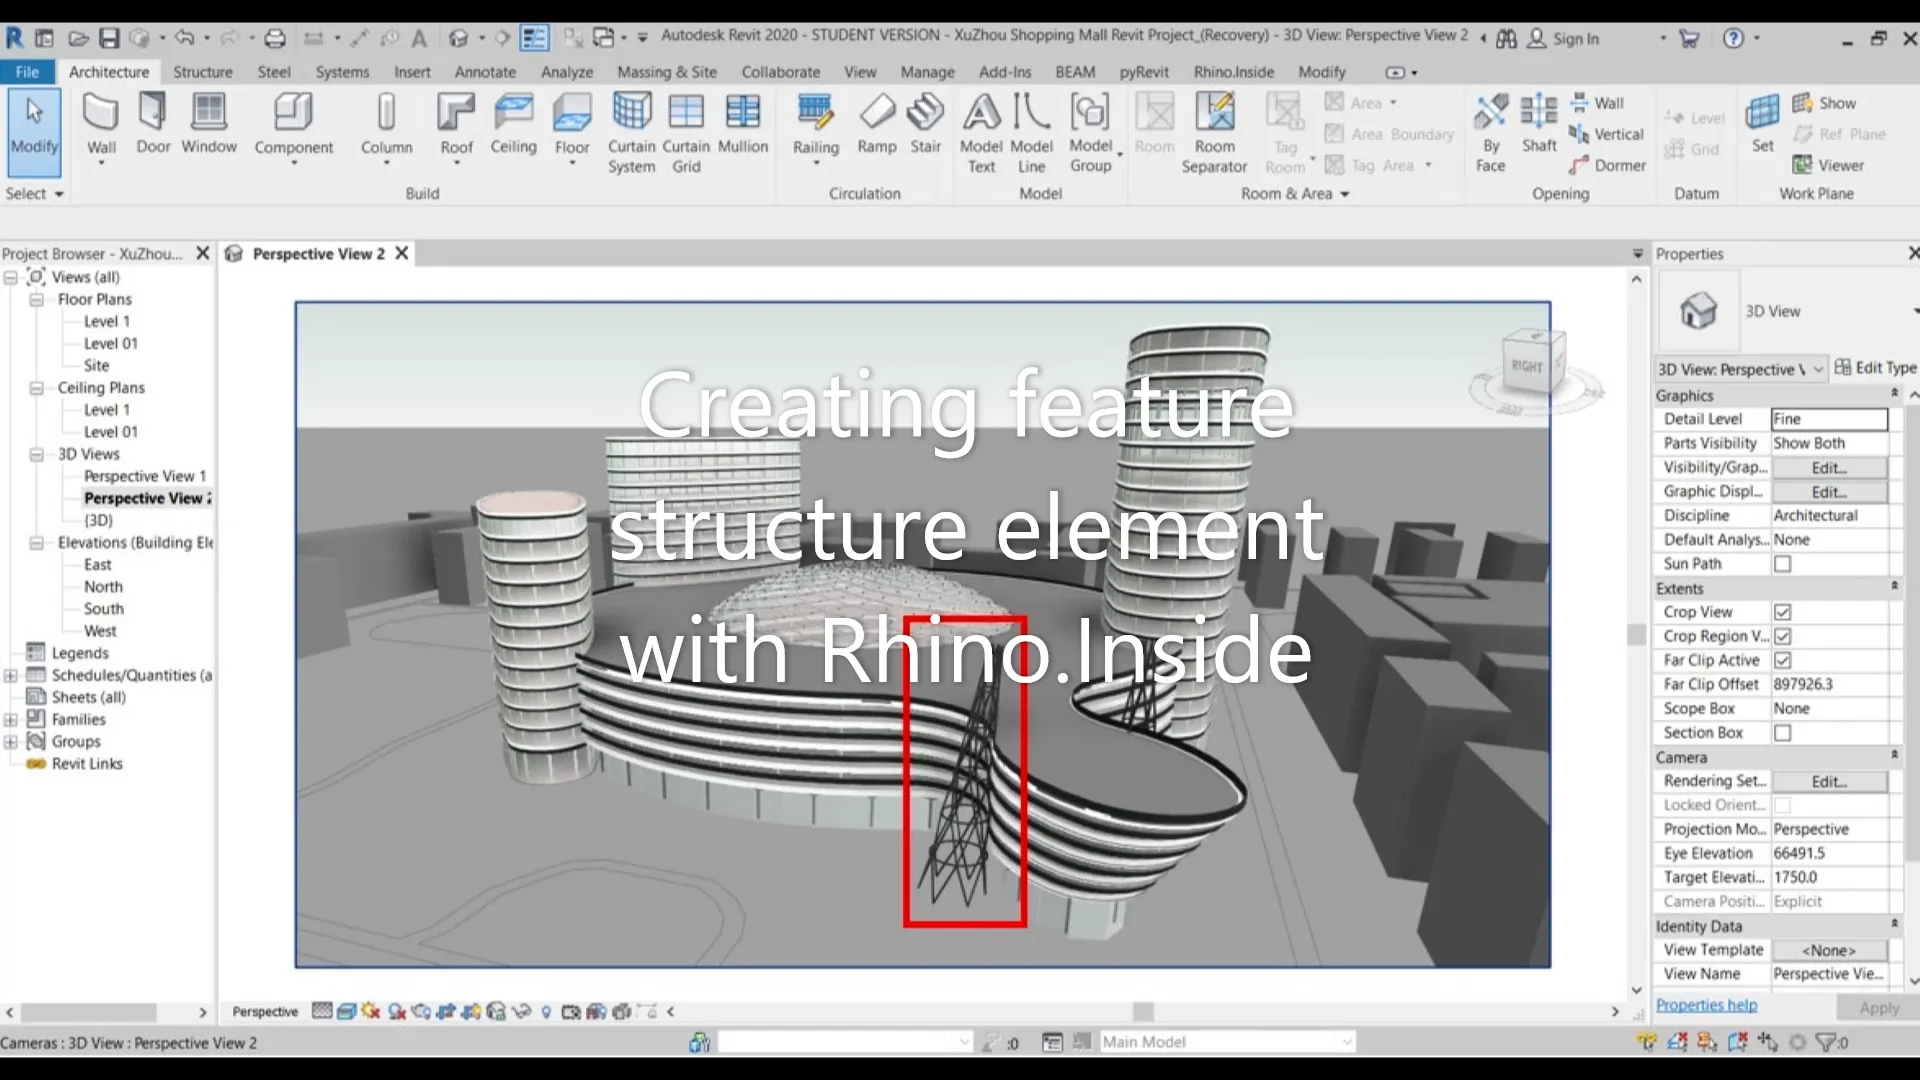Viewport: 1920px width, 1080px height.
Task: Collapse the 3D Views tree node
Action: [36, 454]
